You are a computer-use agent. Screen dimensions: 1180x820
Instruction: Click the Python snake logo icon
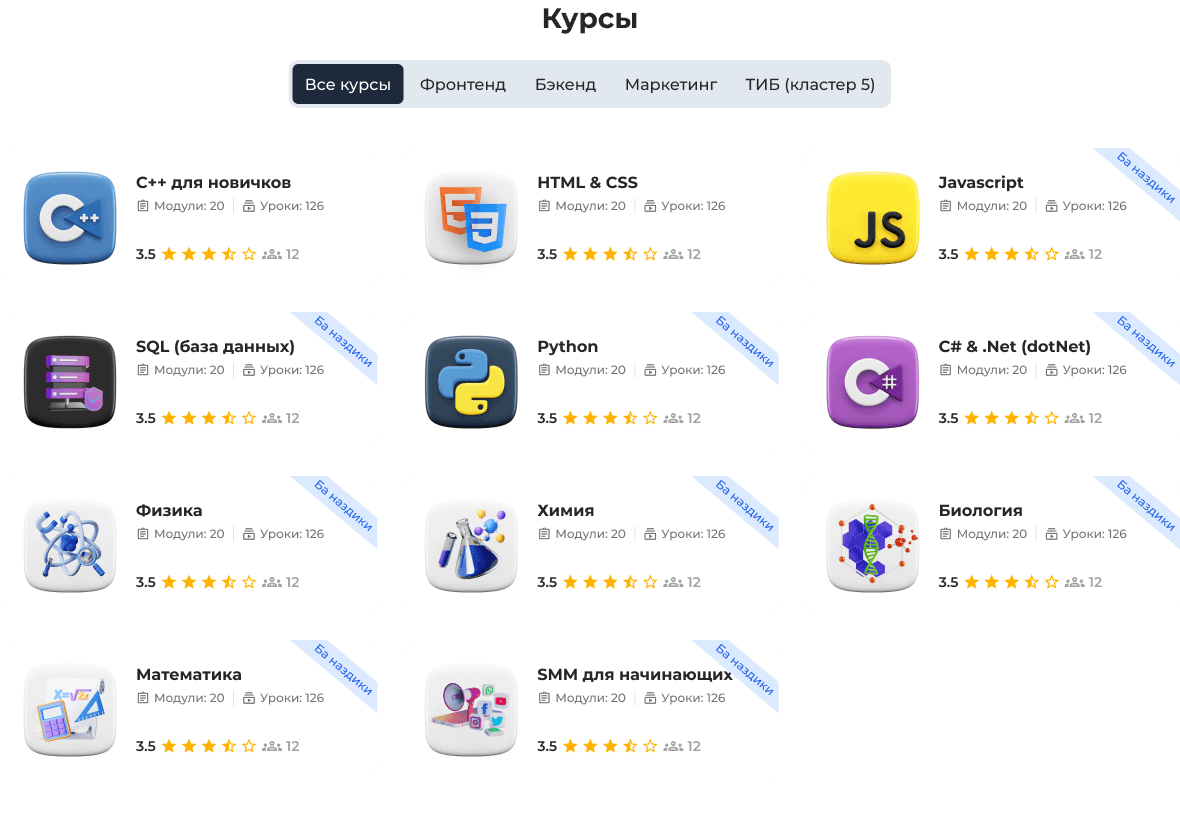(x=471, y=382)
